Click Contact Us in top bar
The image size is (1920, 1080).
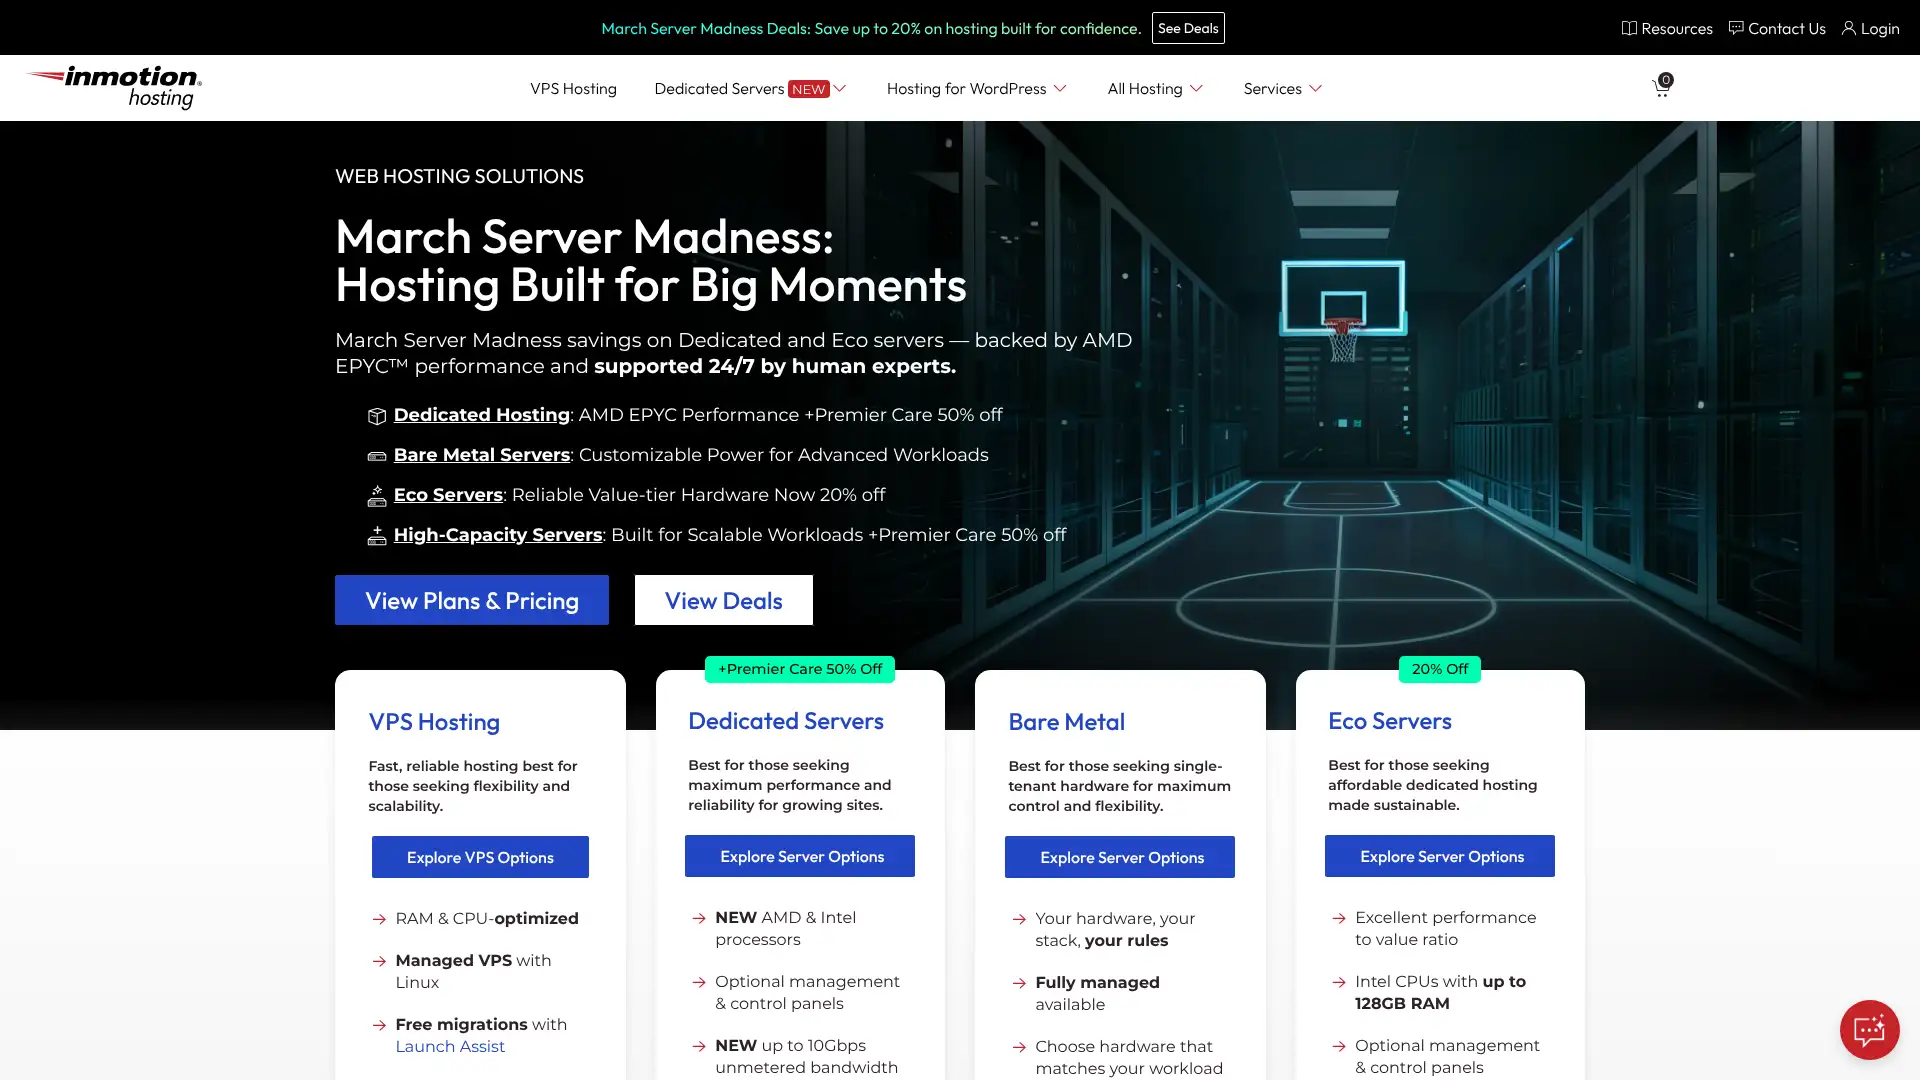1777,28
